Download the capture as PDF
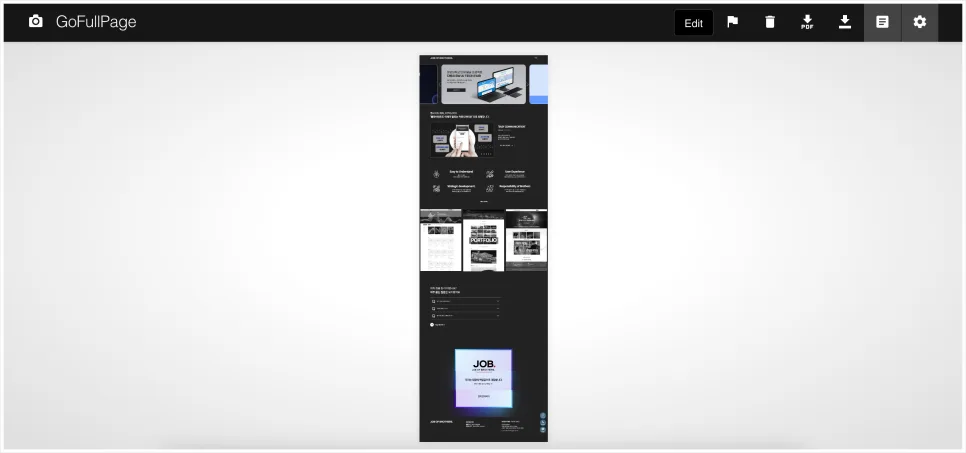966x453 pixels. pyautogui.click(x=807, y=23)
